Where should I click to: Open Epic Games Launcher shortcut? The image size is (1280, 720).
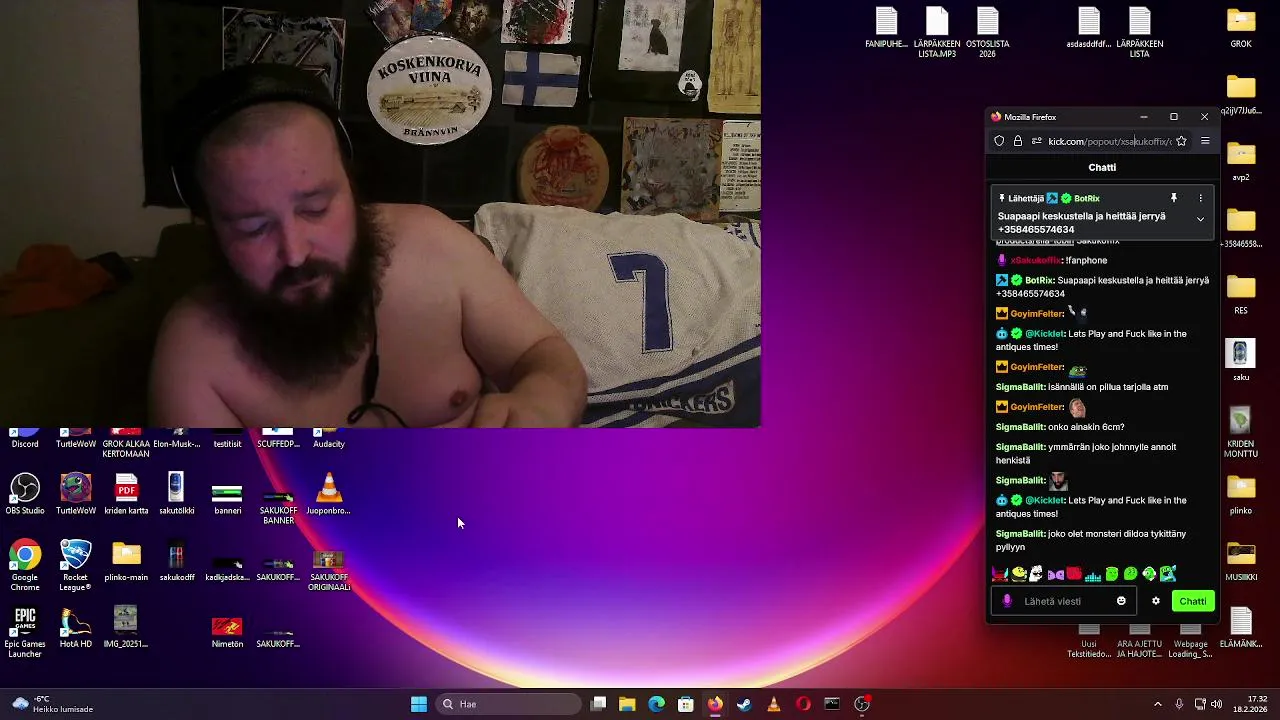(25, 632)
